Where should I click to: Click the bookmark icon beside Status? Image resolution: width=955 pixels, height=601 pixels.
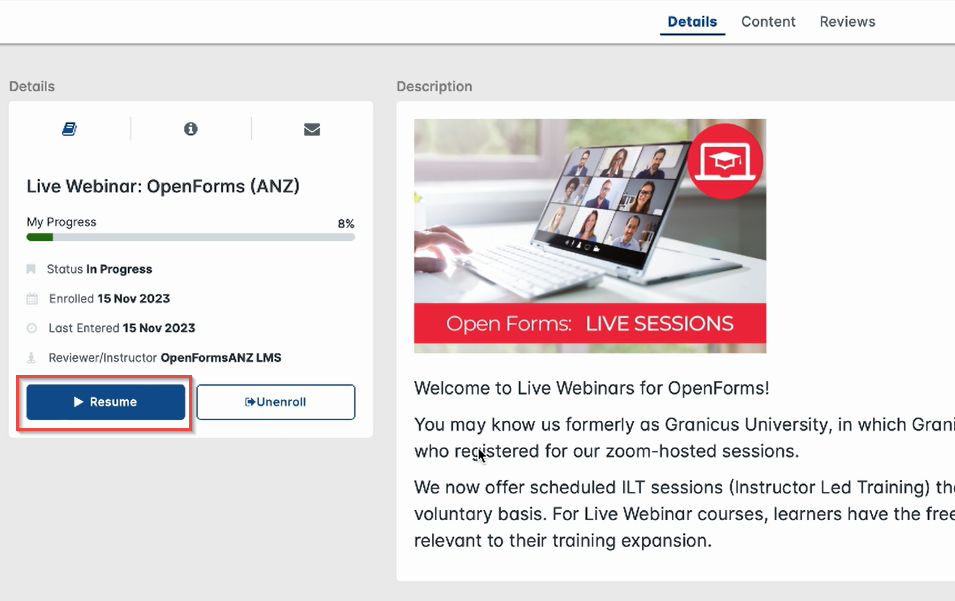32,268
